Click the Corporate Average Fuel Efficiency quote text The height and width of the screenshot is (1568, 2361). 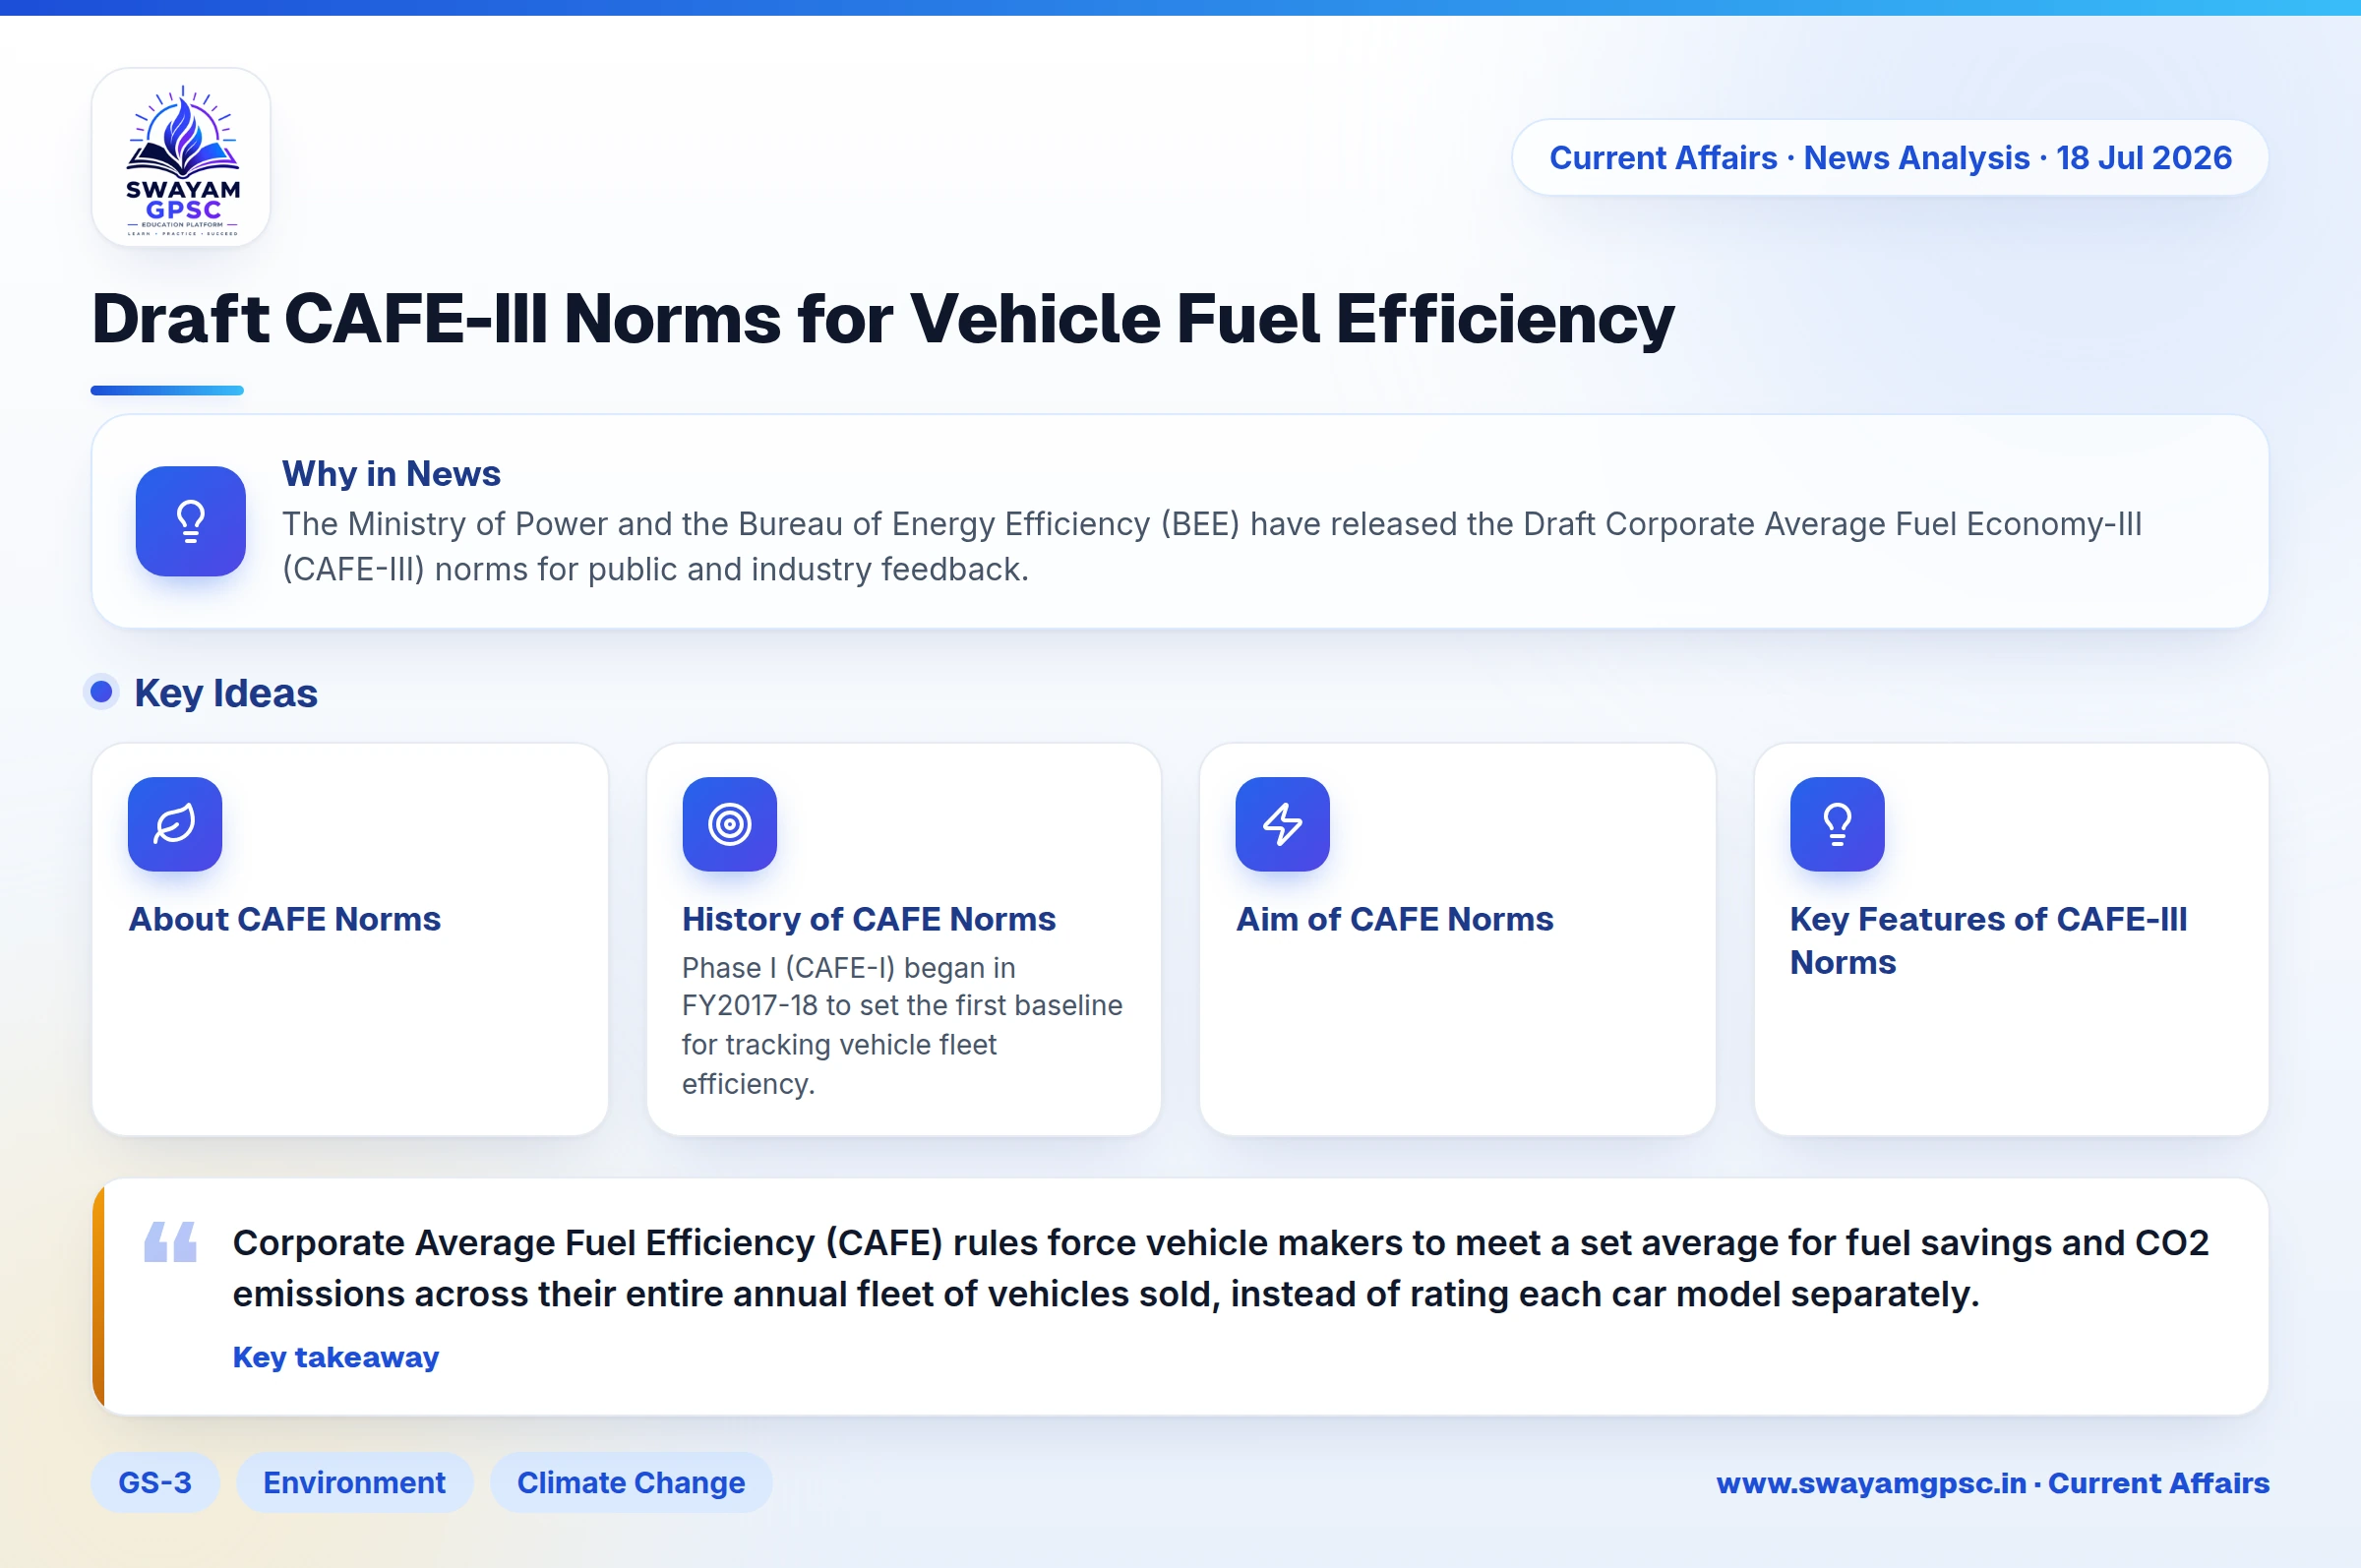coord(1221,1268)
